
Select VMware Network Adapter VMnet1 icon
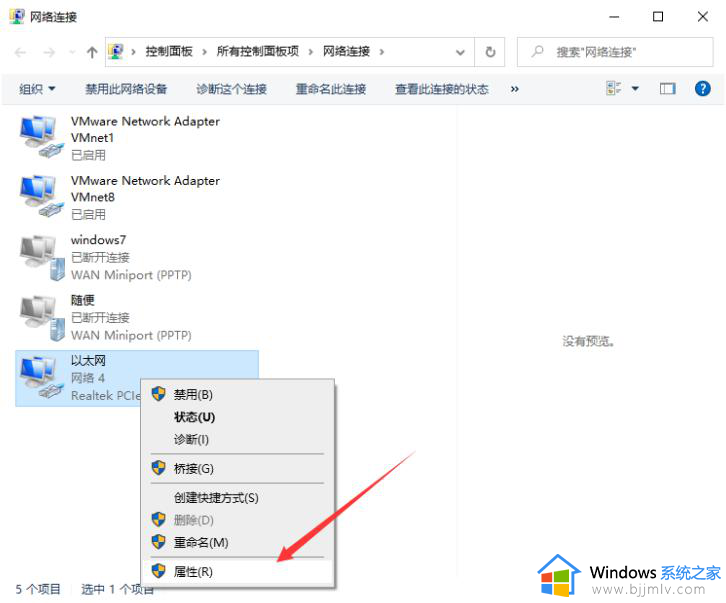point(41,137)
